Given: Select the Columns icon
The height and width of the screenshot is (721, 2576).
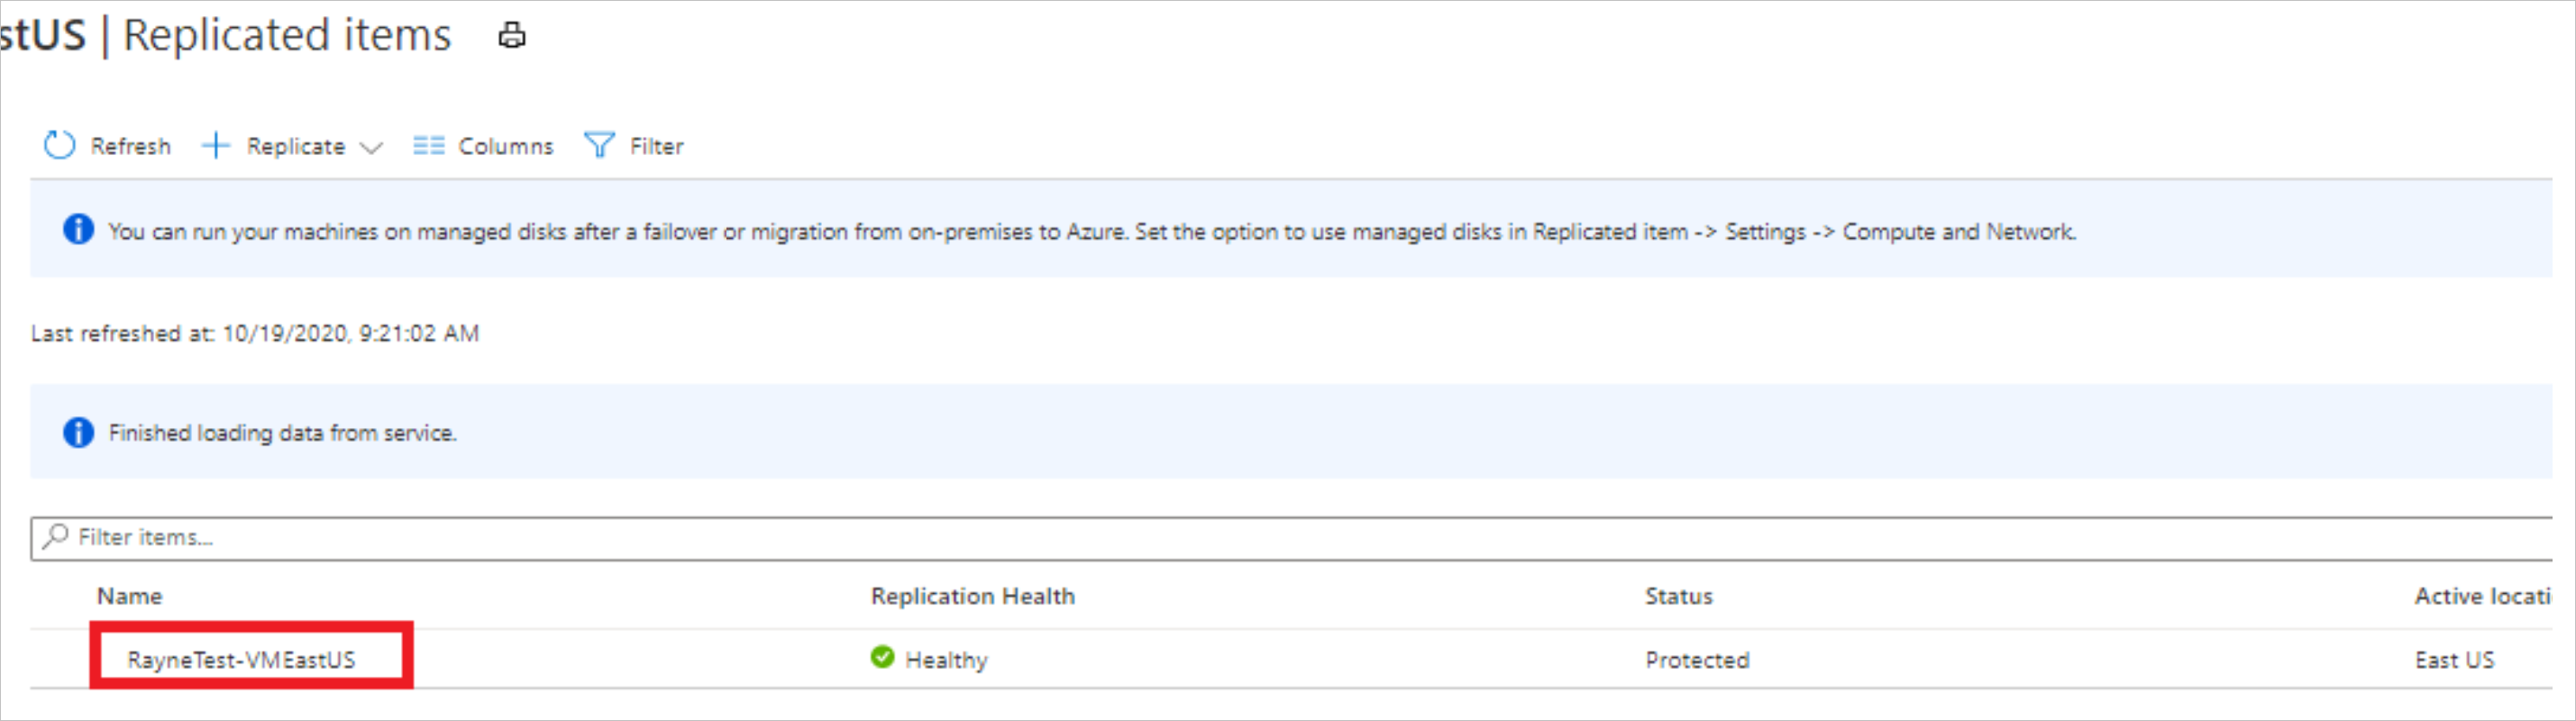Looking at the screenshot, I should click(428, 146).
